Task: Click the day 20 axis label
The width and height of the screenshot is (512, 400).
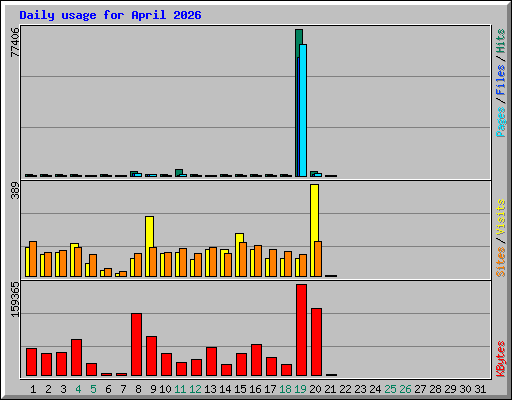Action: tap(315, 389)
